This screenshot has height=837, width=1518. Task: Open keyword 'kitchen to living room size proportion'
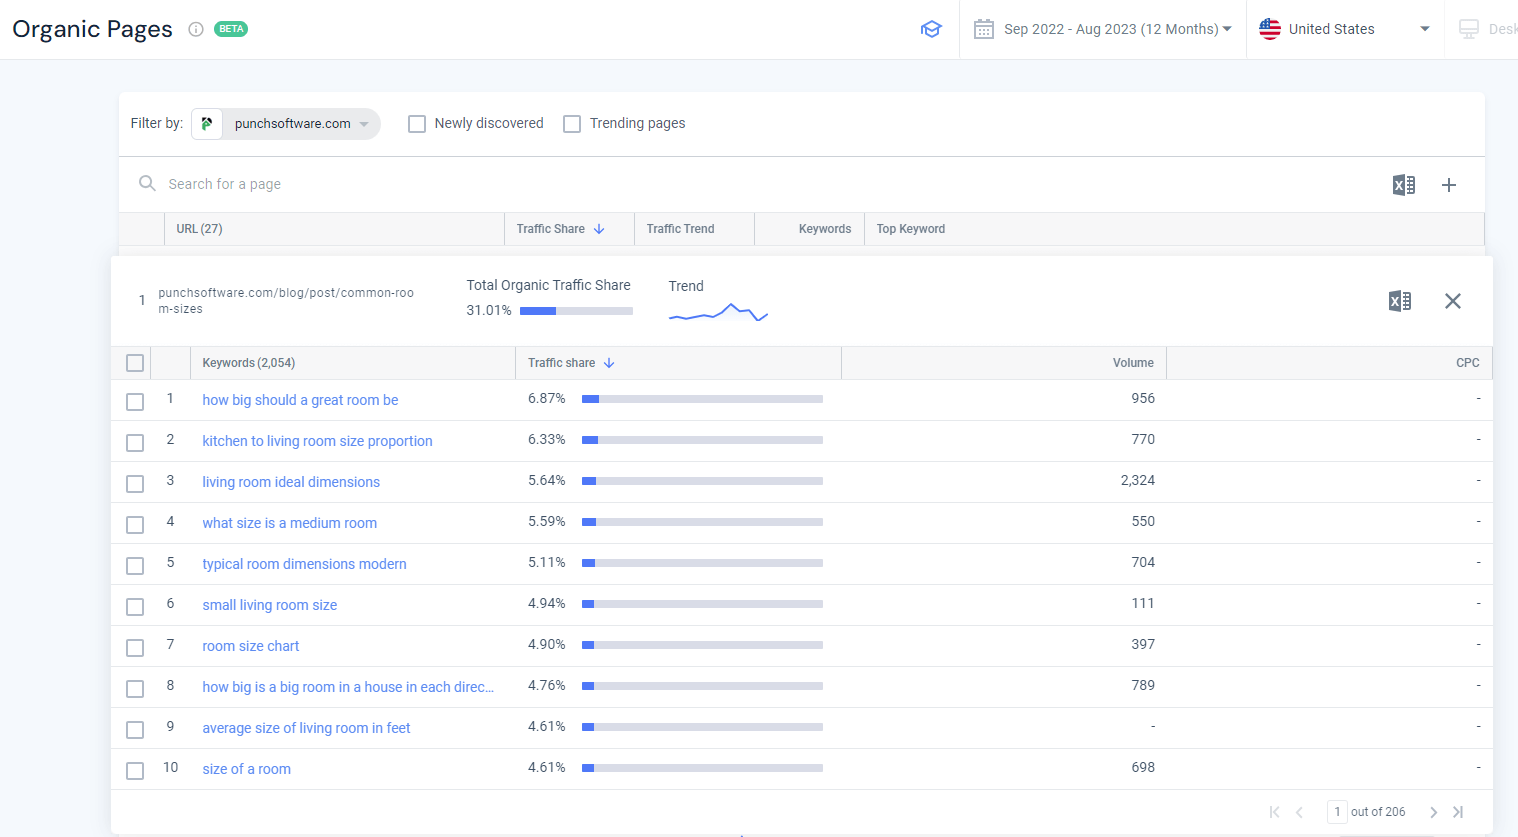coord(317,441)
